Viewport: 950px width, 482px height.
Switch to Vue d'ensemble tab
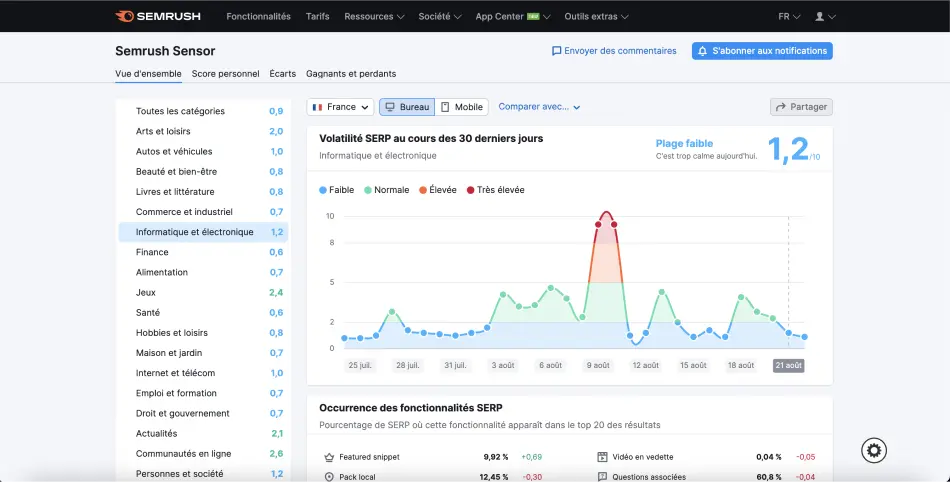[x=148, y=74]
